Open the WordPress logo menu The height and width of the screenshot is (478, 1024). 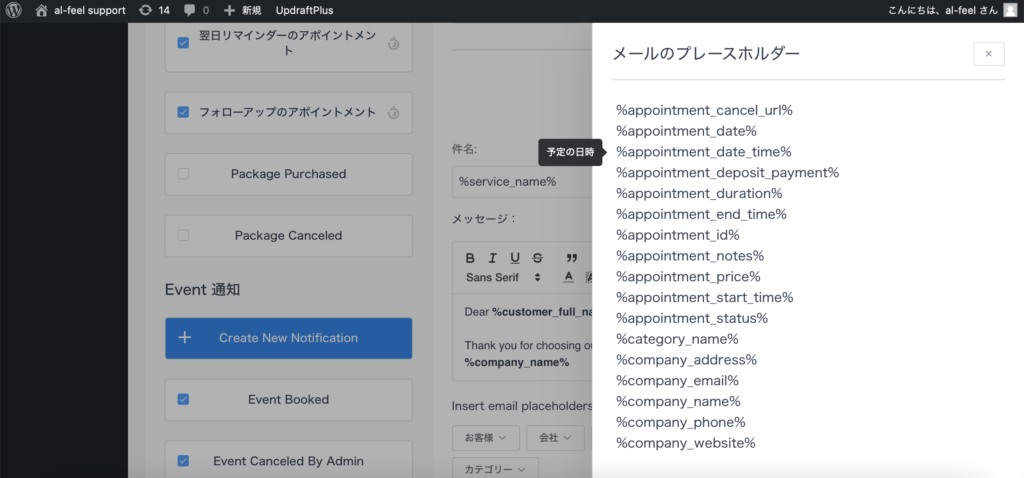point(14,10)
